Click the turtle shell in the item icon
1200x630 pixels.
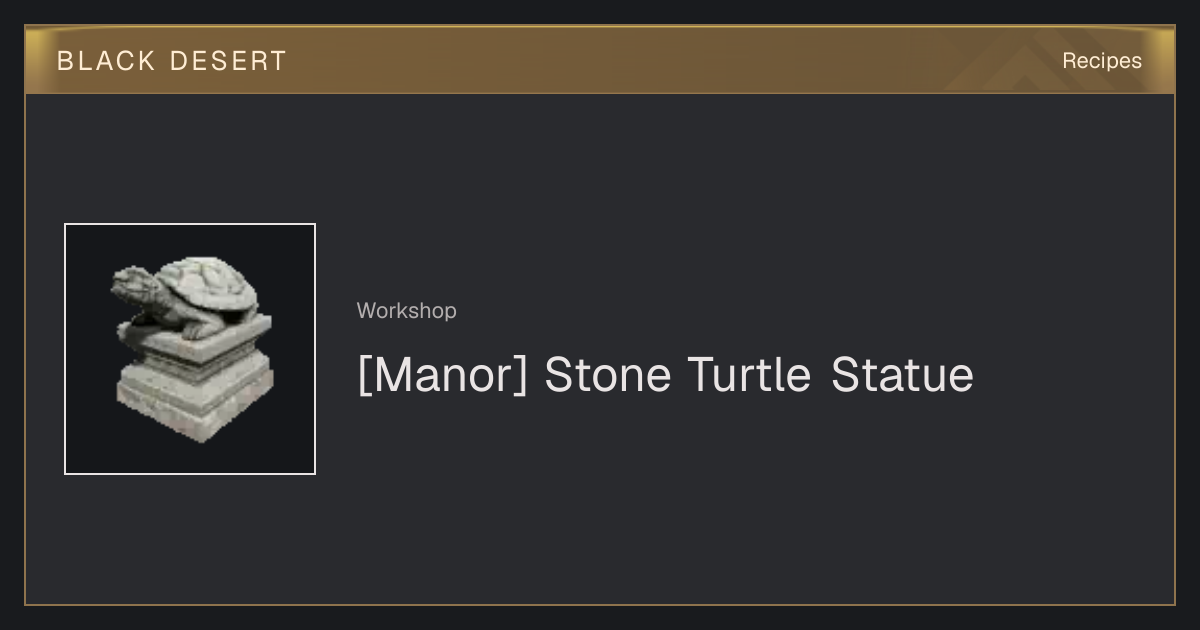click(x=205, y=286)
